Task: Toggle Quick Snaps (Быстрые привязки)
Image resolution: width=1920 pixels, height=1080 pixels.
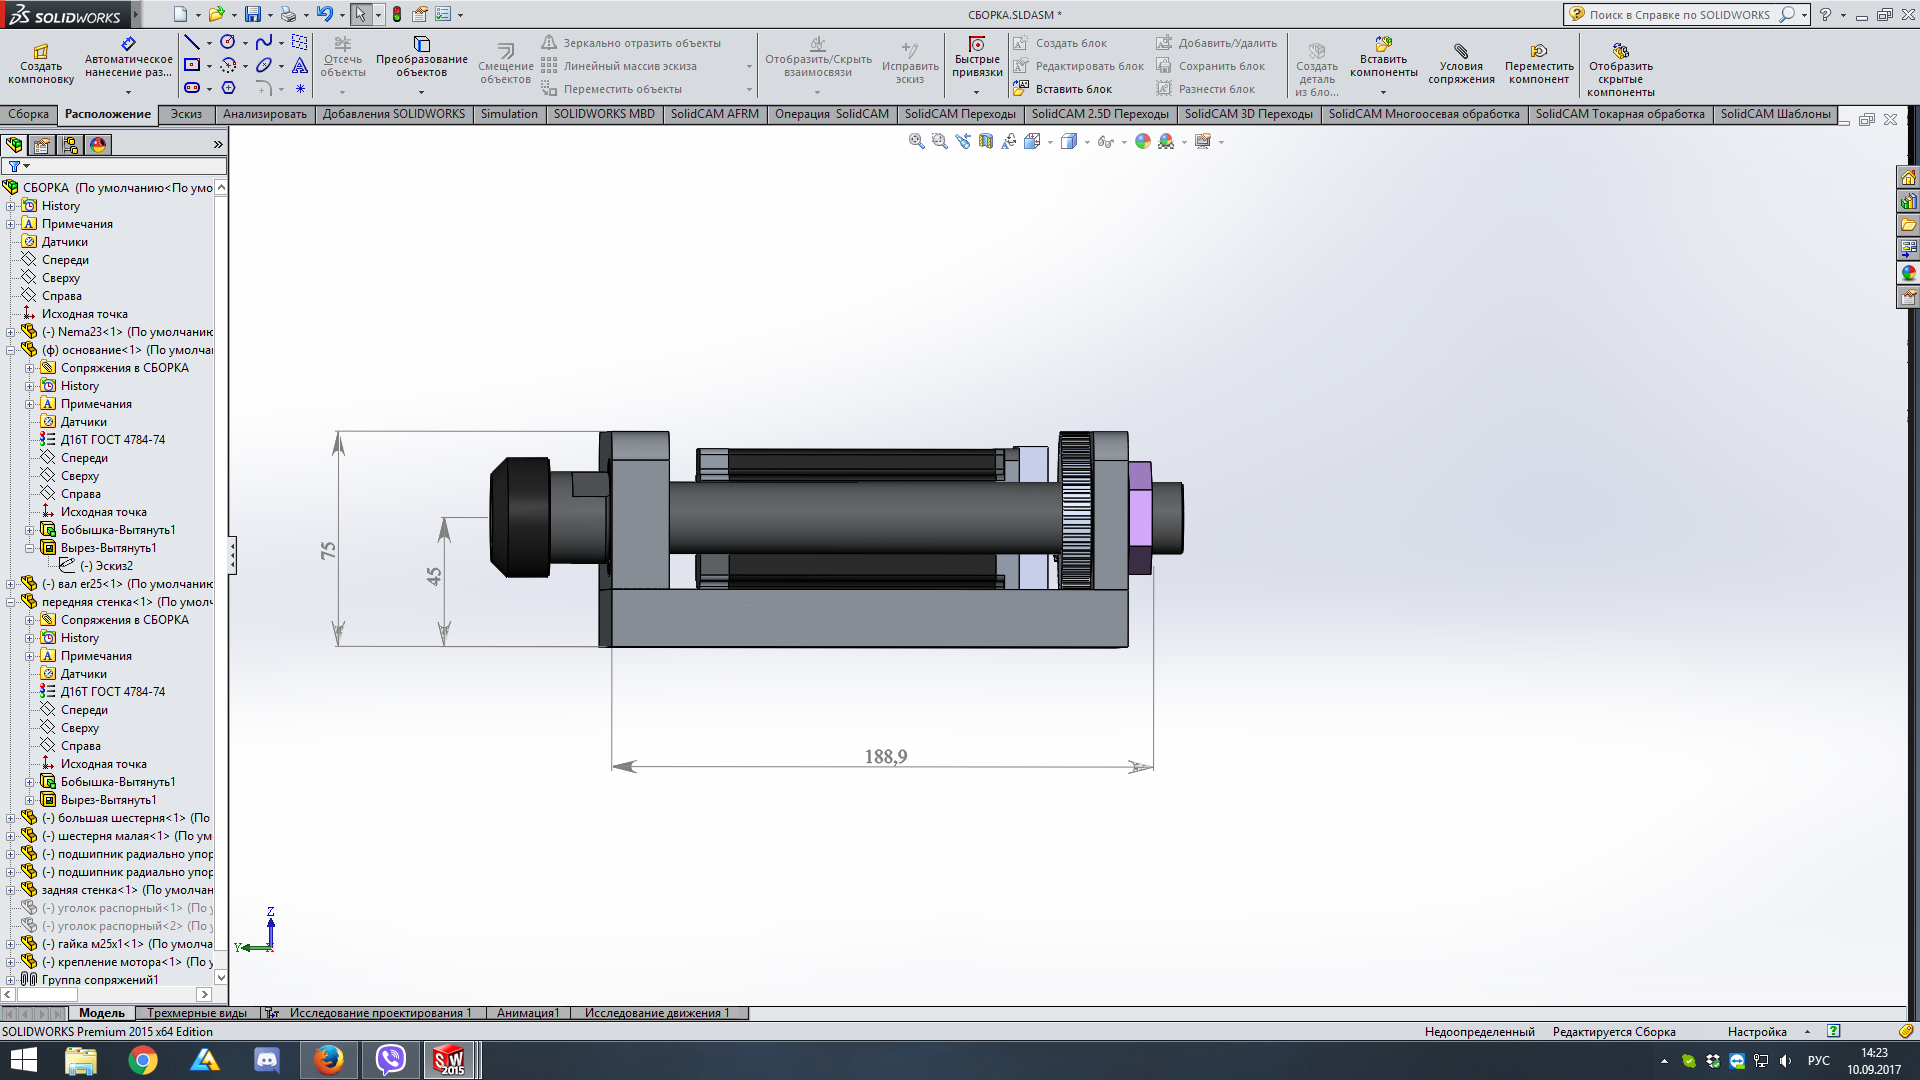Action: click(977, 45)
